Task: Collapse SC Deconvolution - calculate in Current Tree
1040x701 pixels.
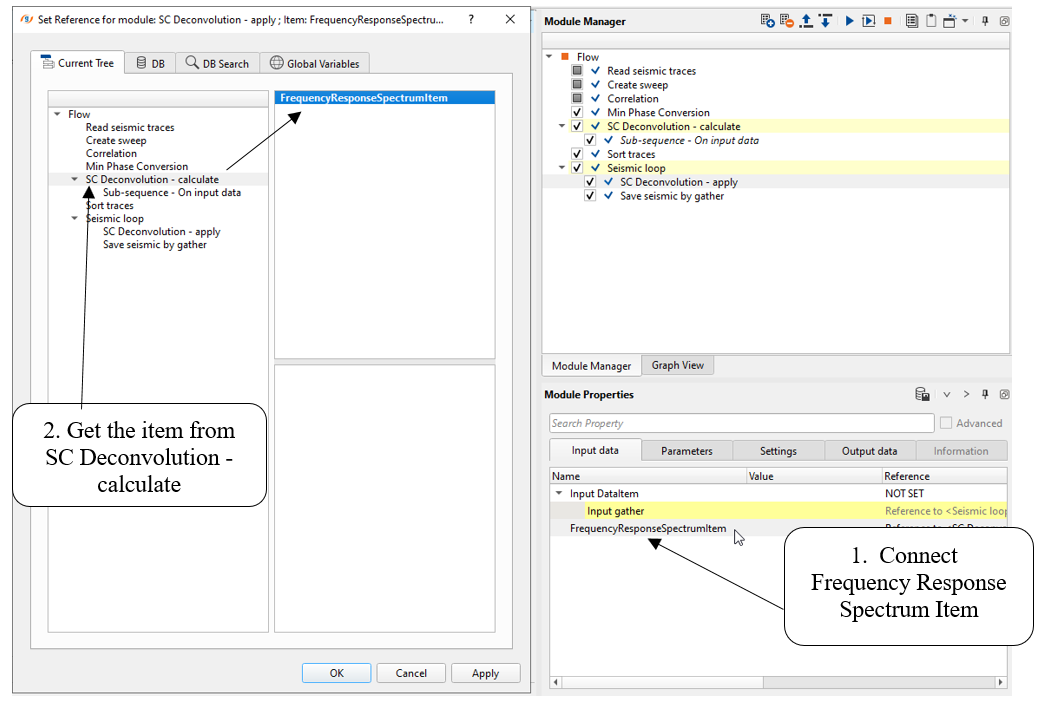Action: tap(74, 180)
